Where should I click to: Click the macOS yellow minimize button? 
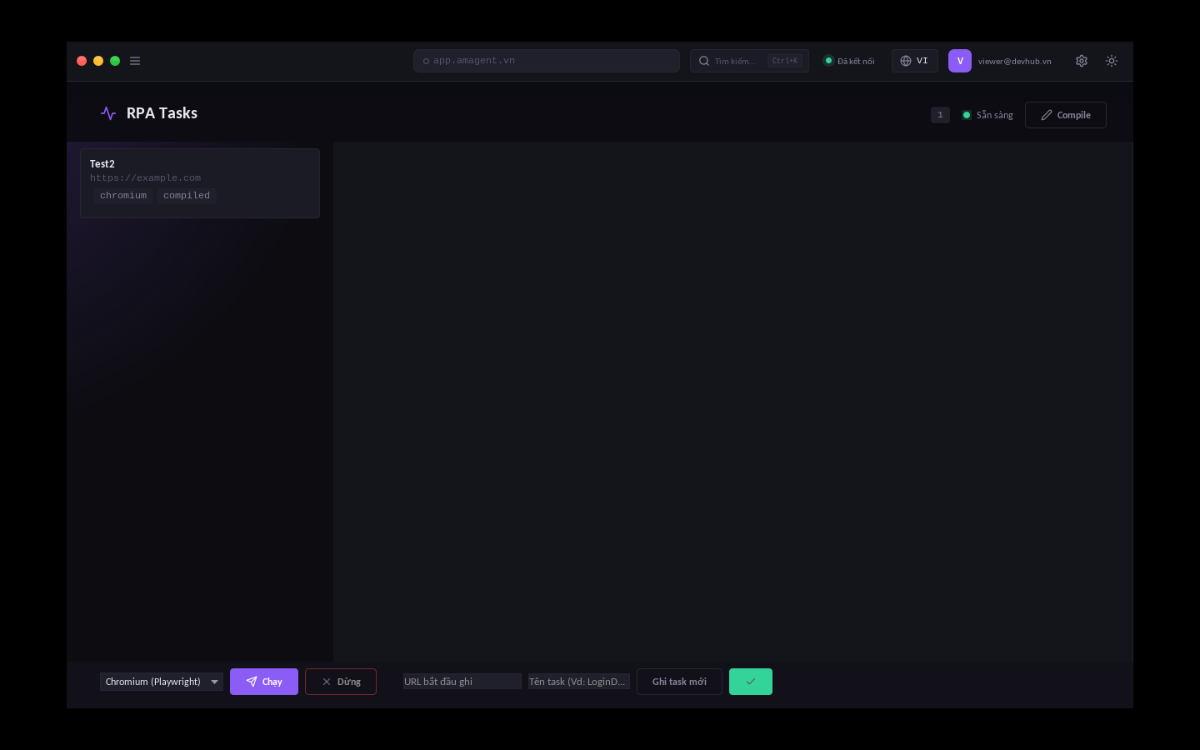98,61
